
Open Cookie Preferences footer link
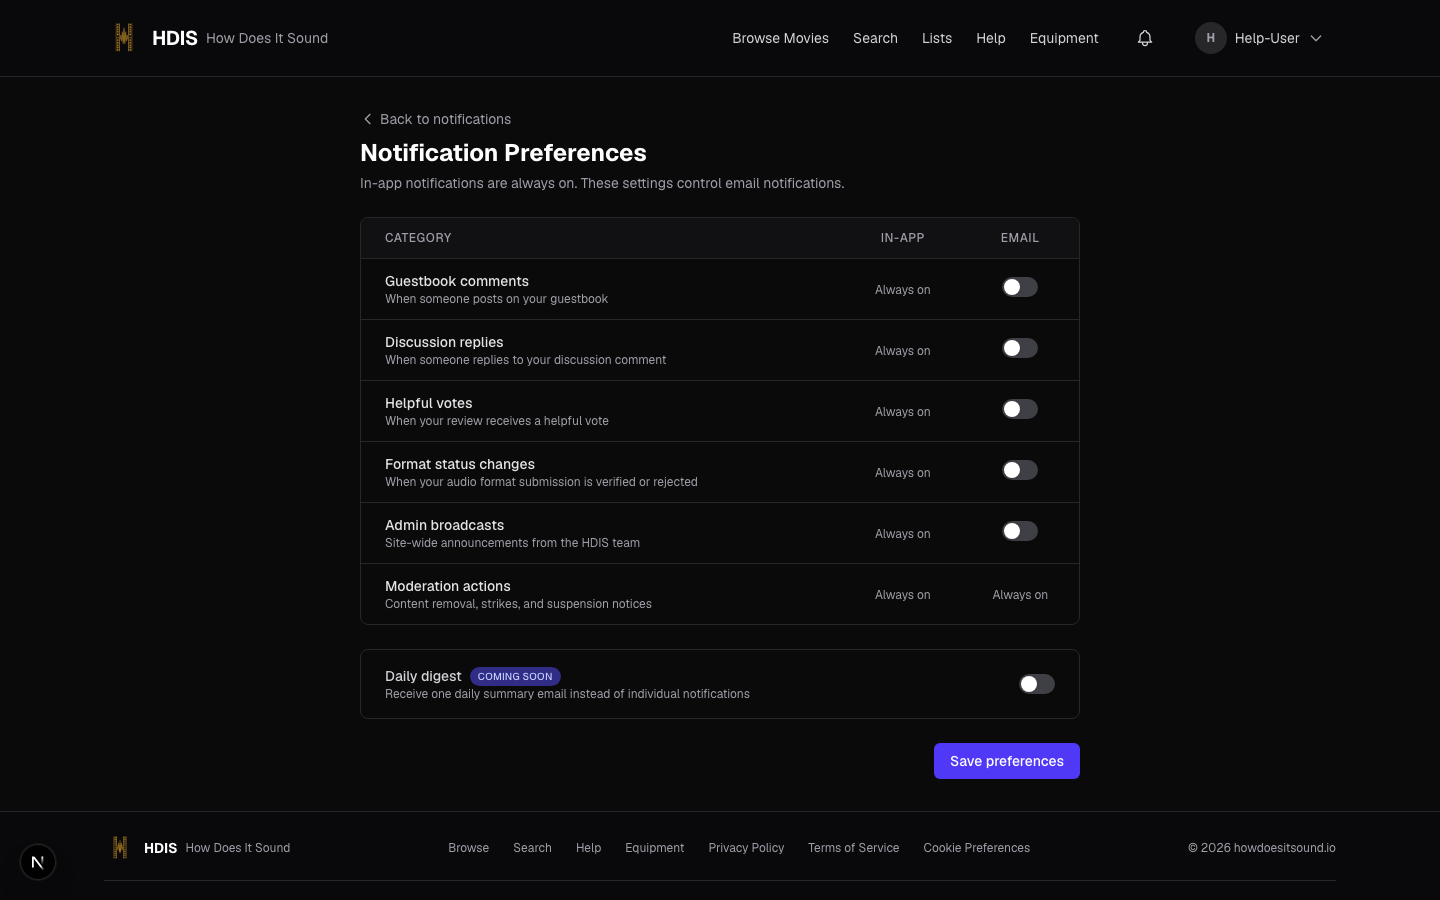[976, 848]
